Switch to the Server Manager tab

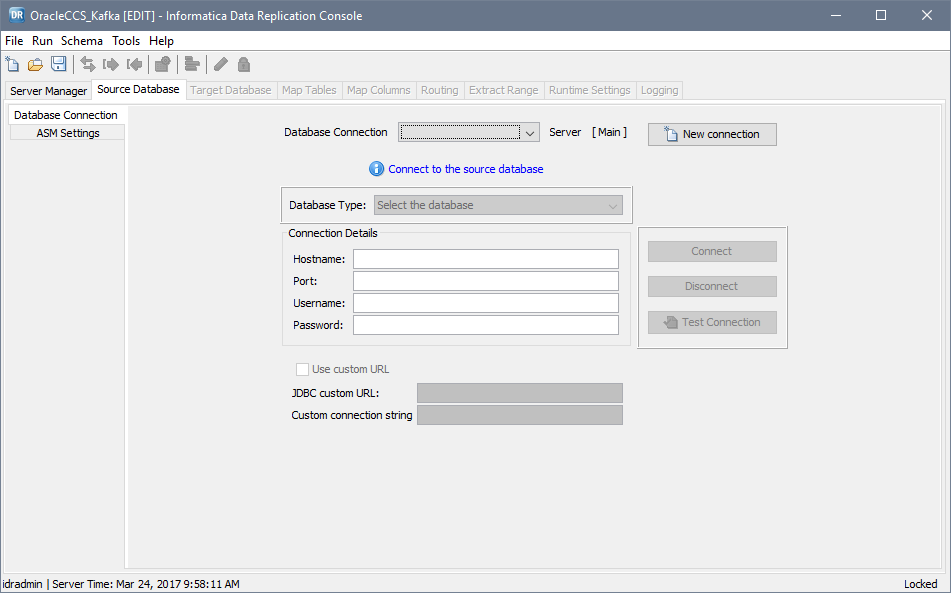[48, 91]
